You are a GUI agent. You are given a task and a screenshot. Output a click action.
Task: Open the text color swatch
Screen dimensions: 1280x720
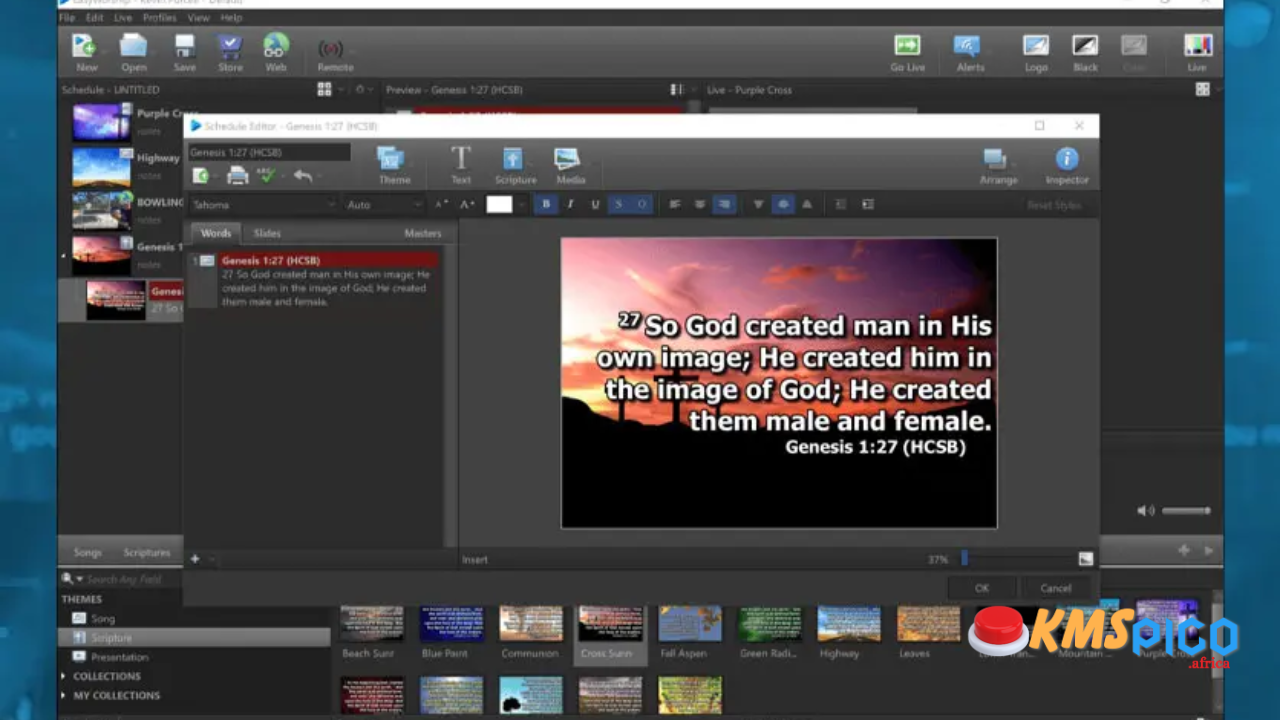tap(499, 204)
